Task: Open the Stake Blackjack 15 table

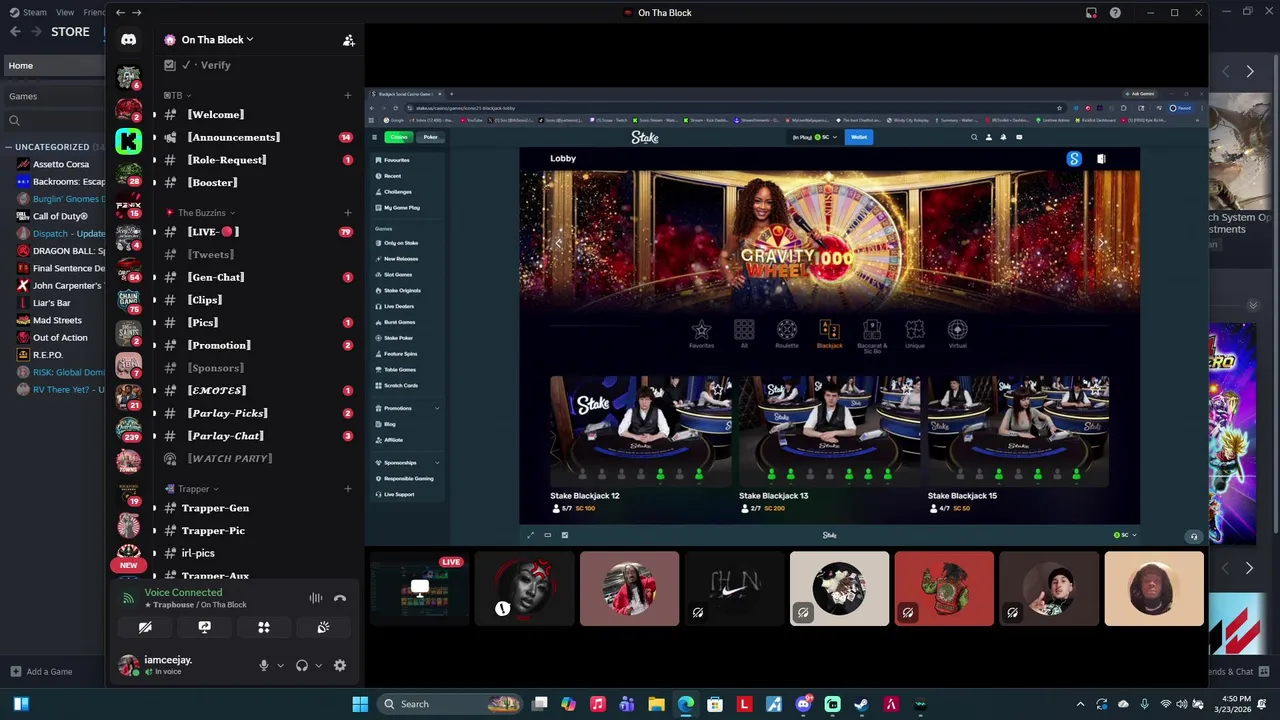Action: pyautogui.click(x=1018, y=445)
